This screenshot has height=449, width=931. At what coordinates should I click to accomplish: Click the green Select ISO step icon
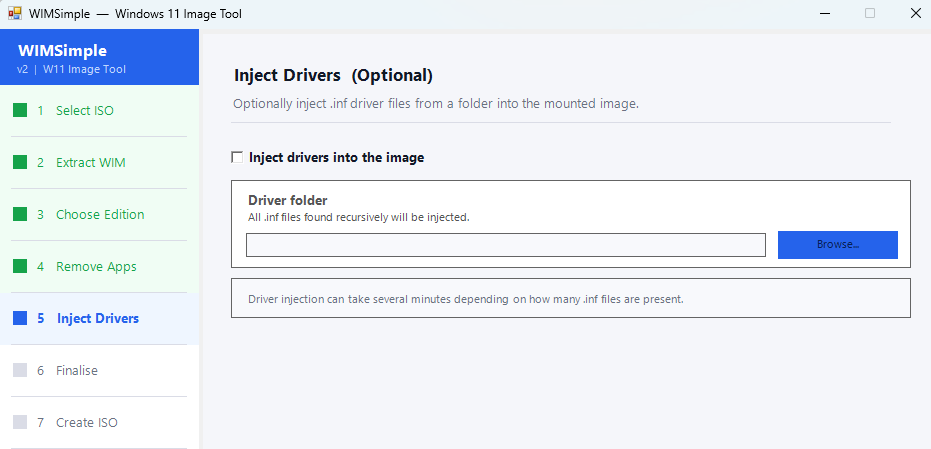[20, 111]
